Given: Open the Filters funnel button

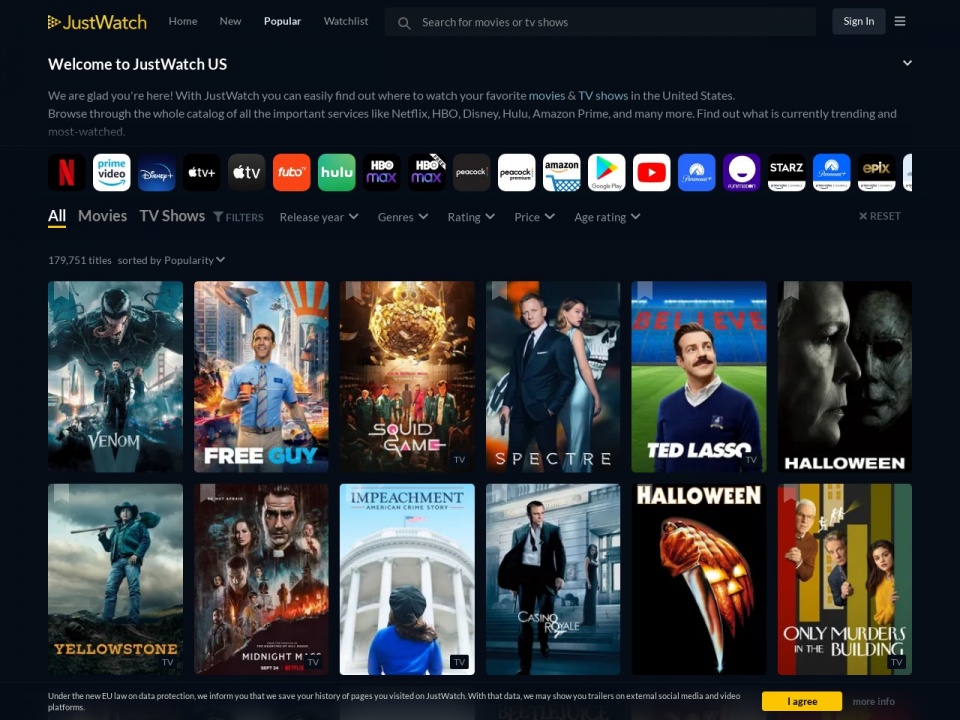Looking at the screenshot, I should [x=238, y=217].
